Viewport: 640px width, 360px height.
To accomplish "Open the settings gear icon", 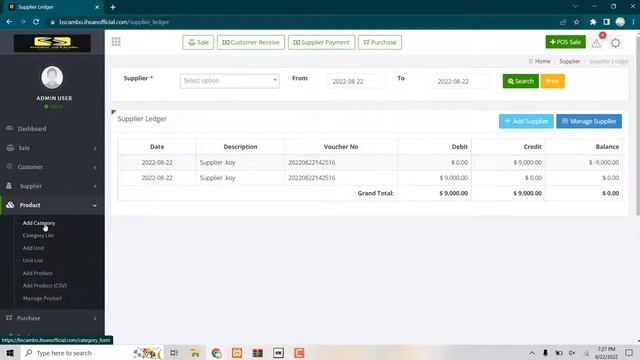I will click(x=616, y=43).
